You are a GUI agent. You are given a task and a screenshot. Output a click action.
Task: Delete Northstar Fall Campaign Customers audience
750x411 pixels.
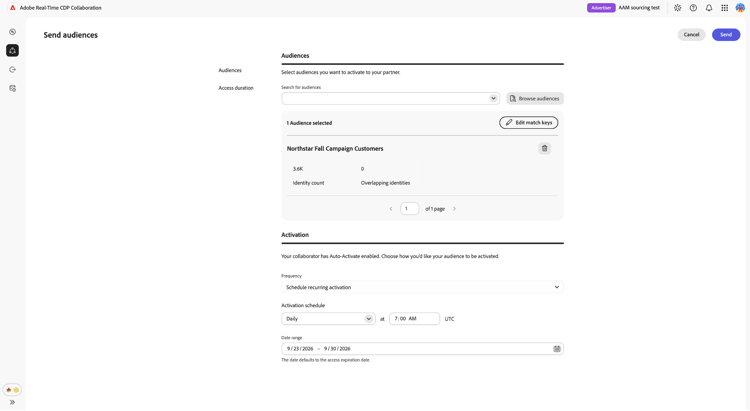tap(544, 148)
